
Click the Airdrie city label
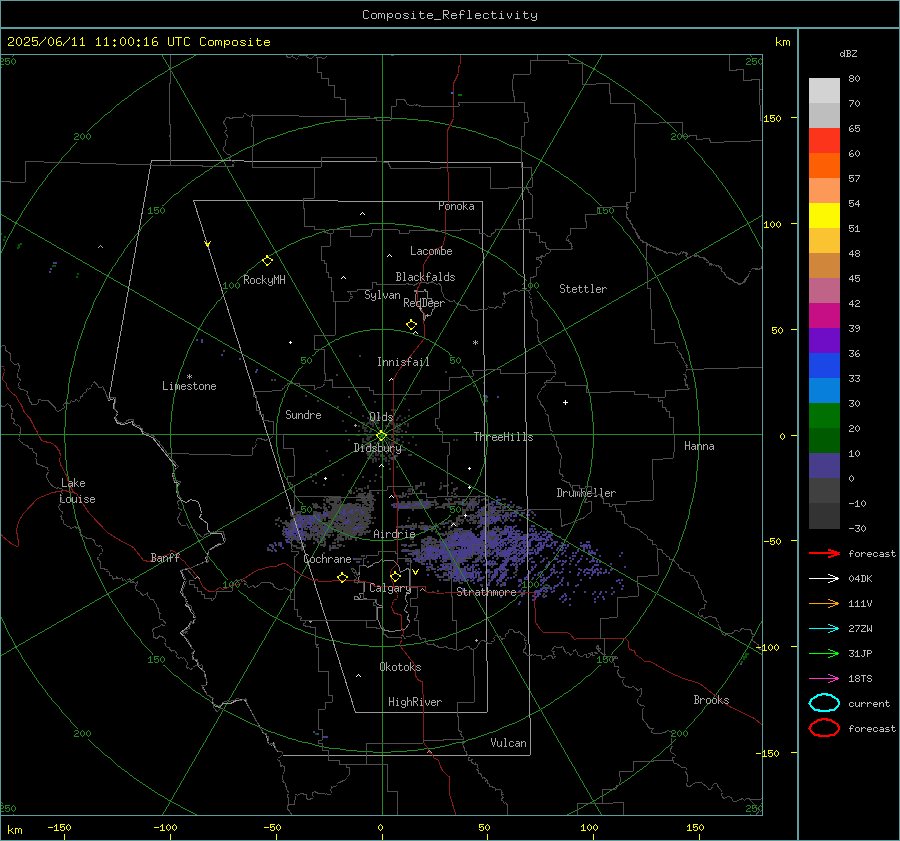[394, 534]
